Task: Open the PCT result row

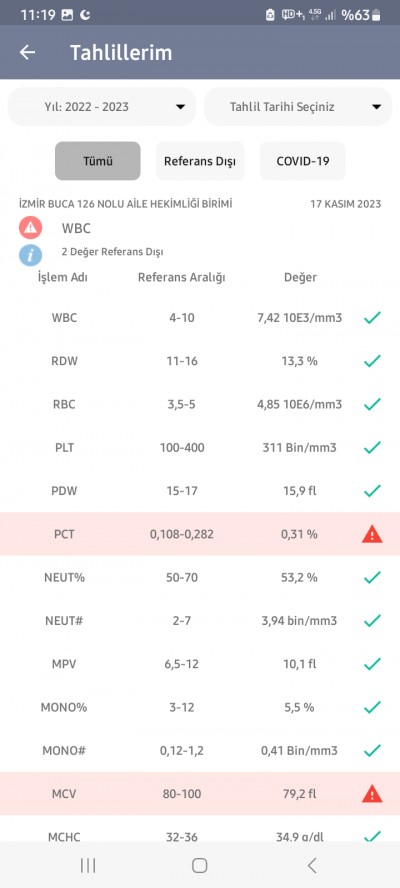Action: tap(200, 534)
